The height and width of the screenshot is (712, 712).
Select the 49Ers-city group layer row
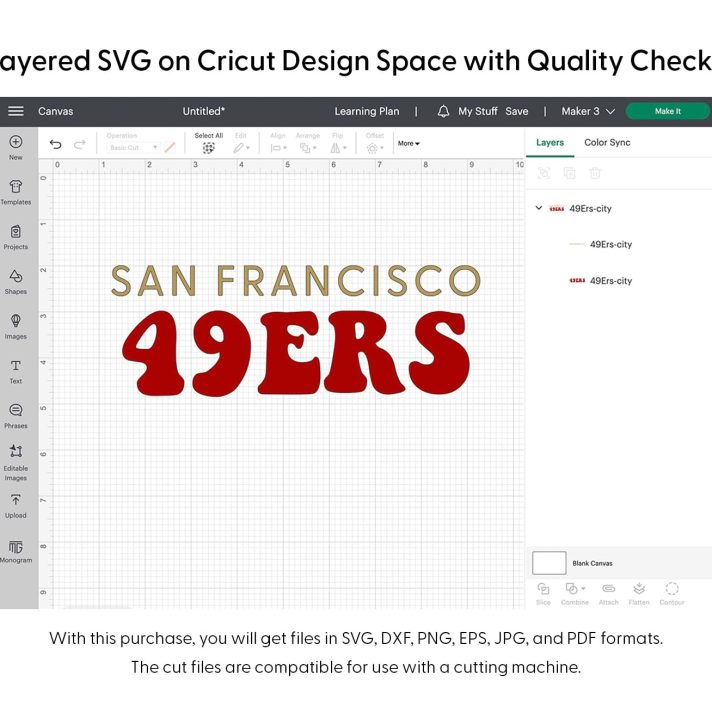tap(618, 208)
